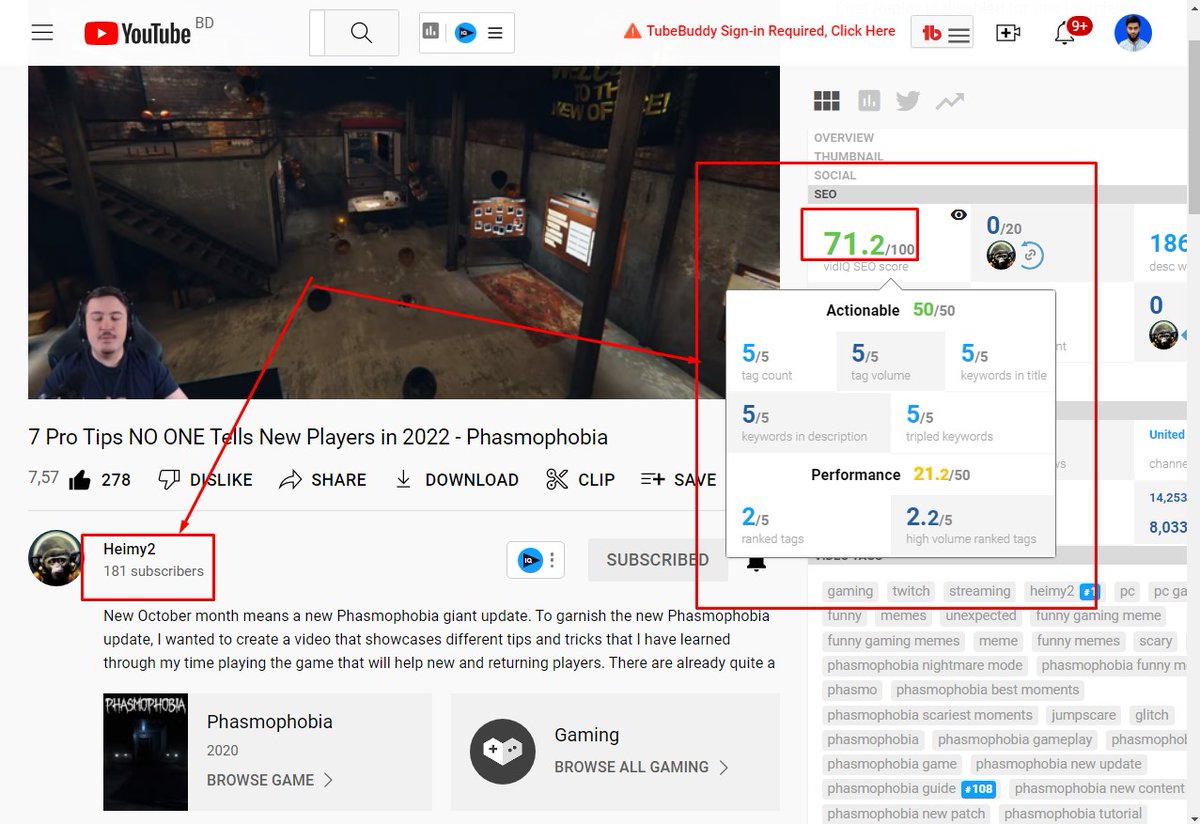This screenshot has height=824, width=1200.
Task: Select vidIQ panel grid view icon
Action: click(x=826, y=101)
